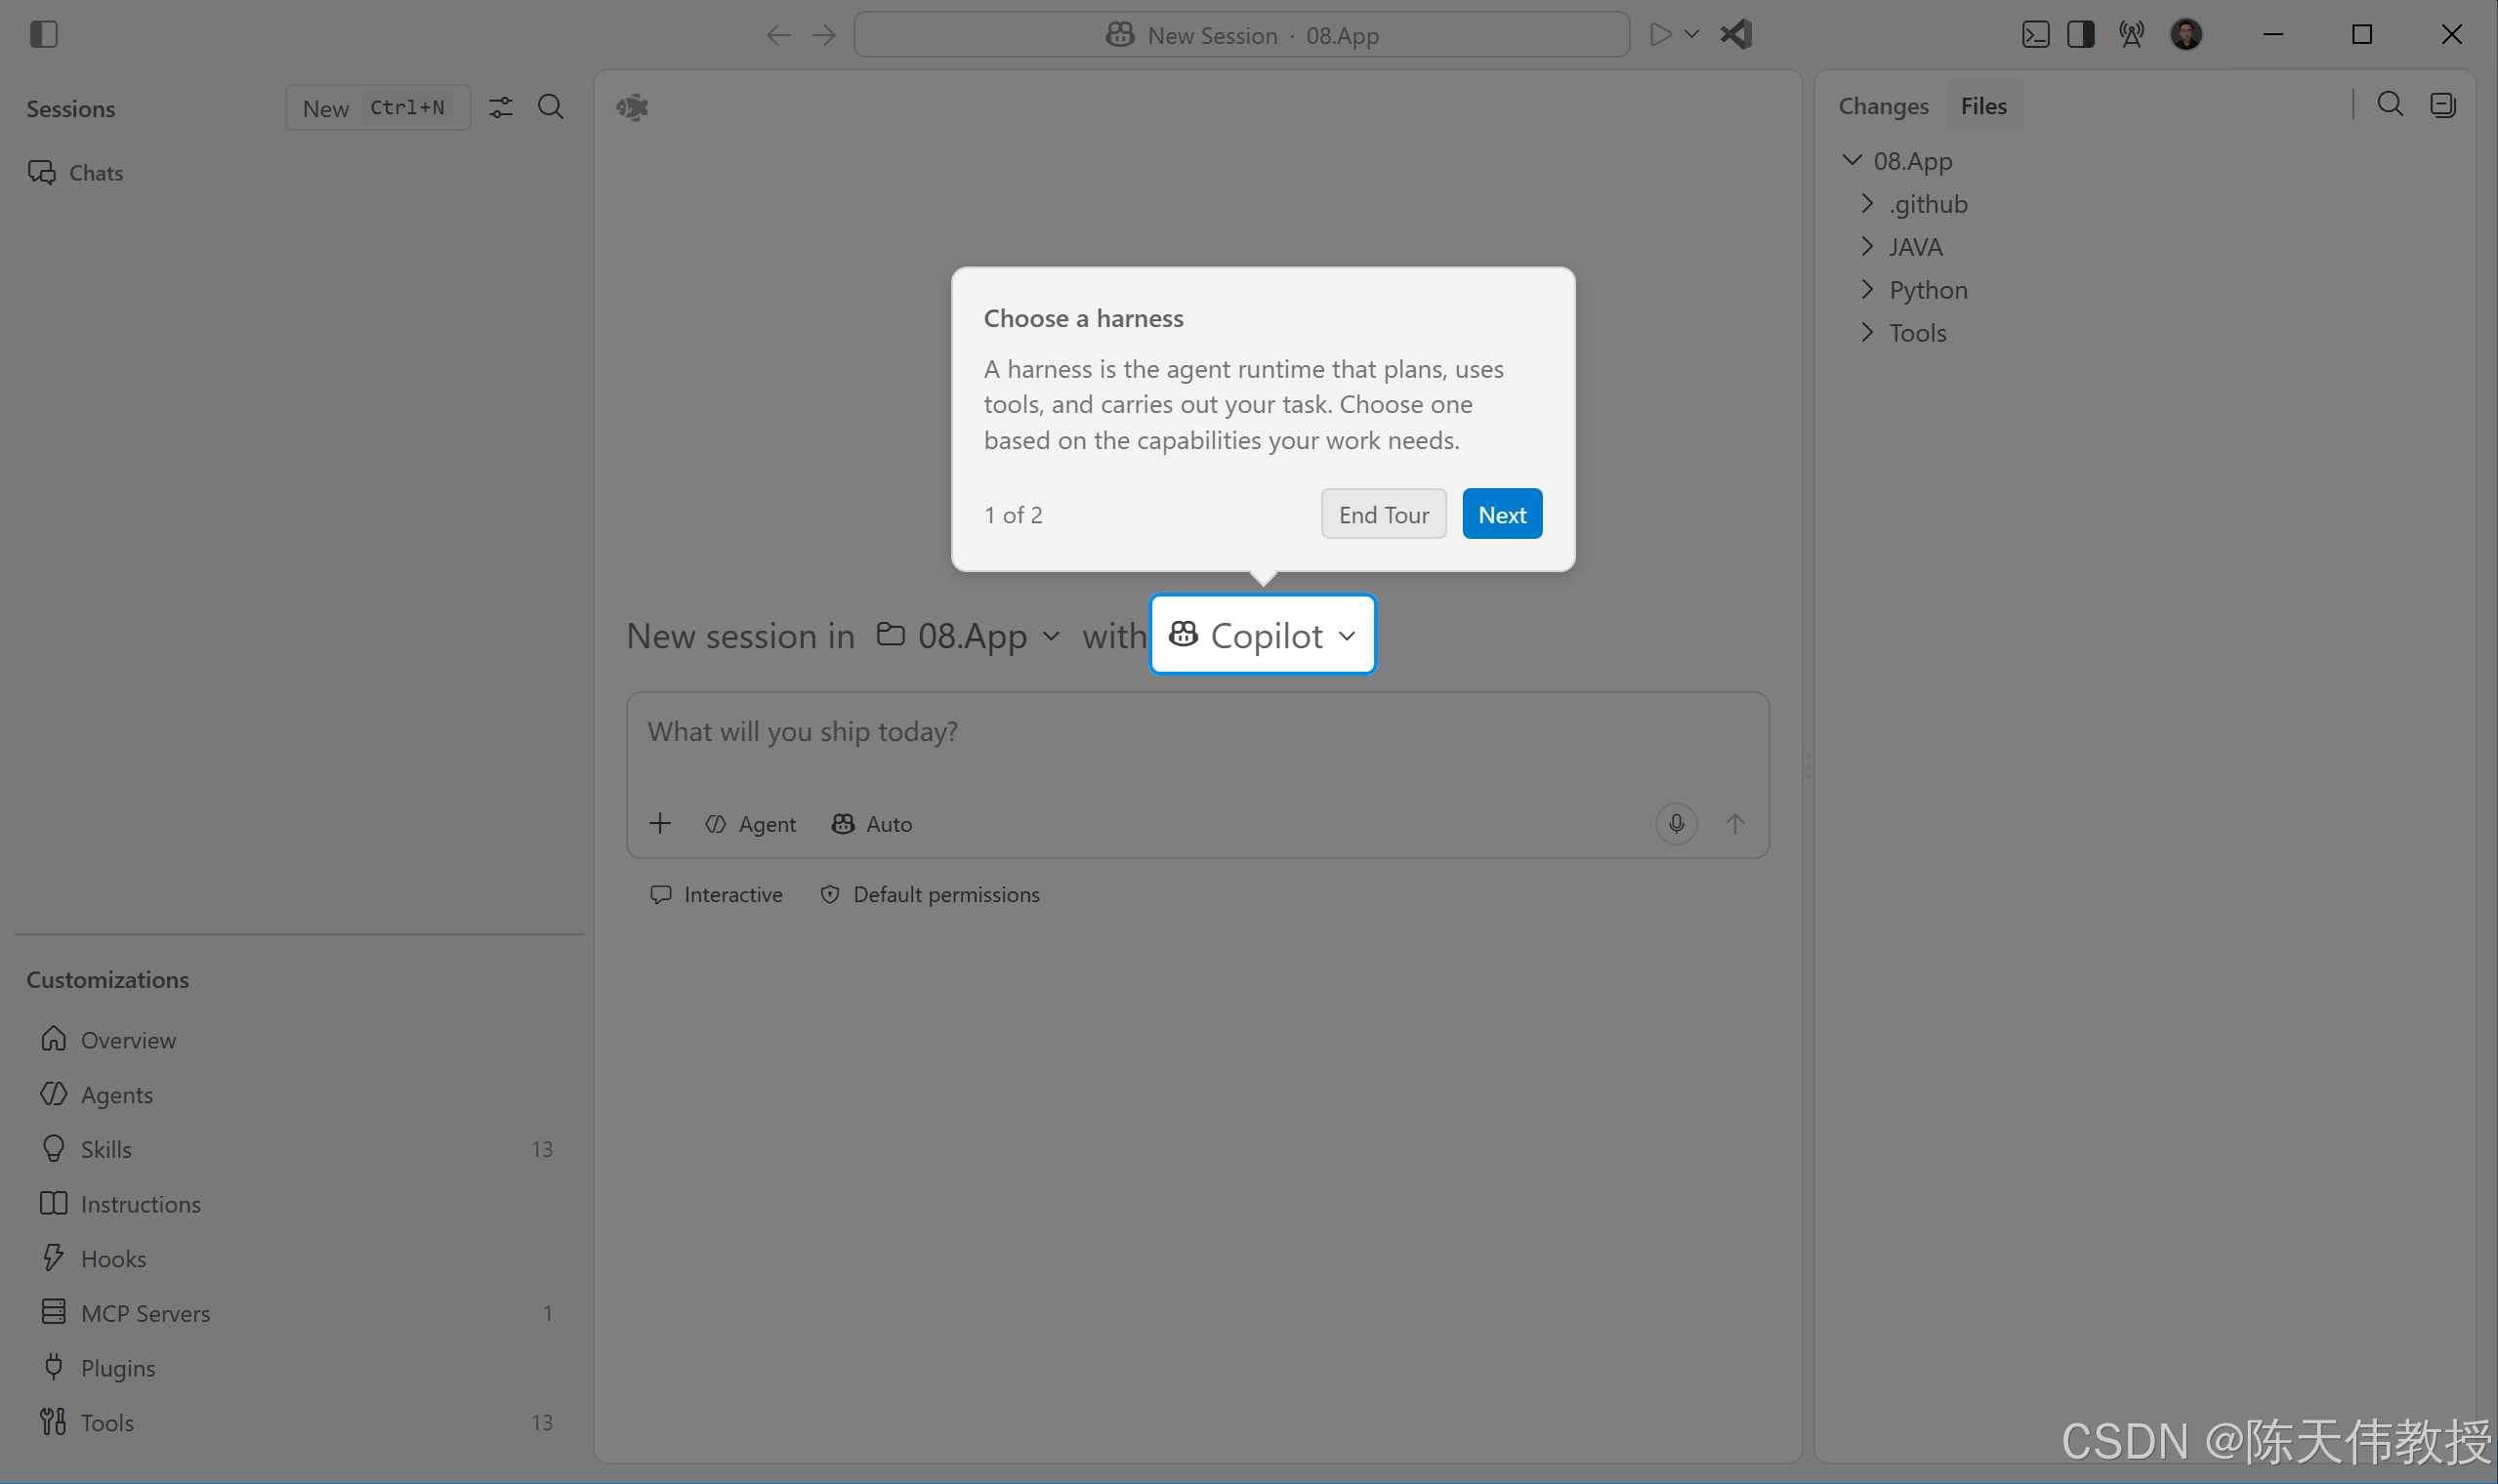The width and height of the screenshot is (2498, 1484).
Task: Open the Auto model selector
Action: tap(872, 824)
